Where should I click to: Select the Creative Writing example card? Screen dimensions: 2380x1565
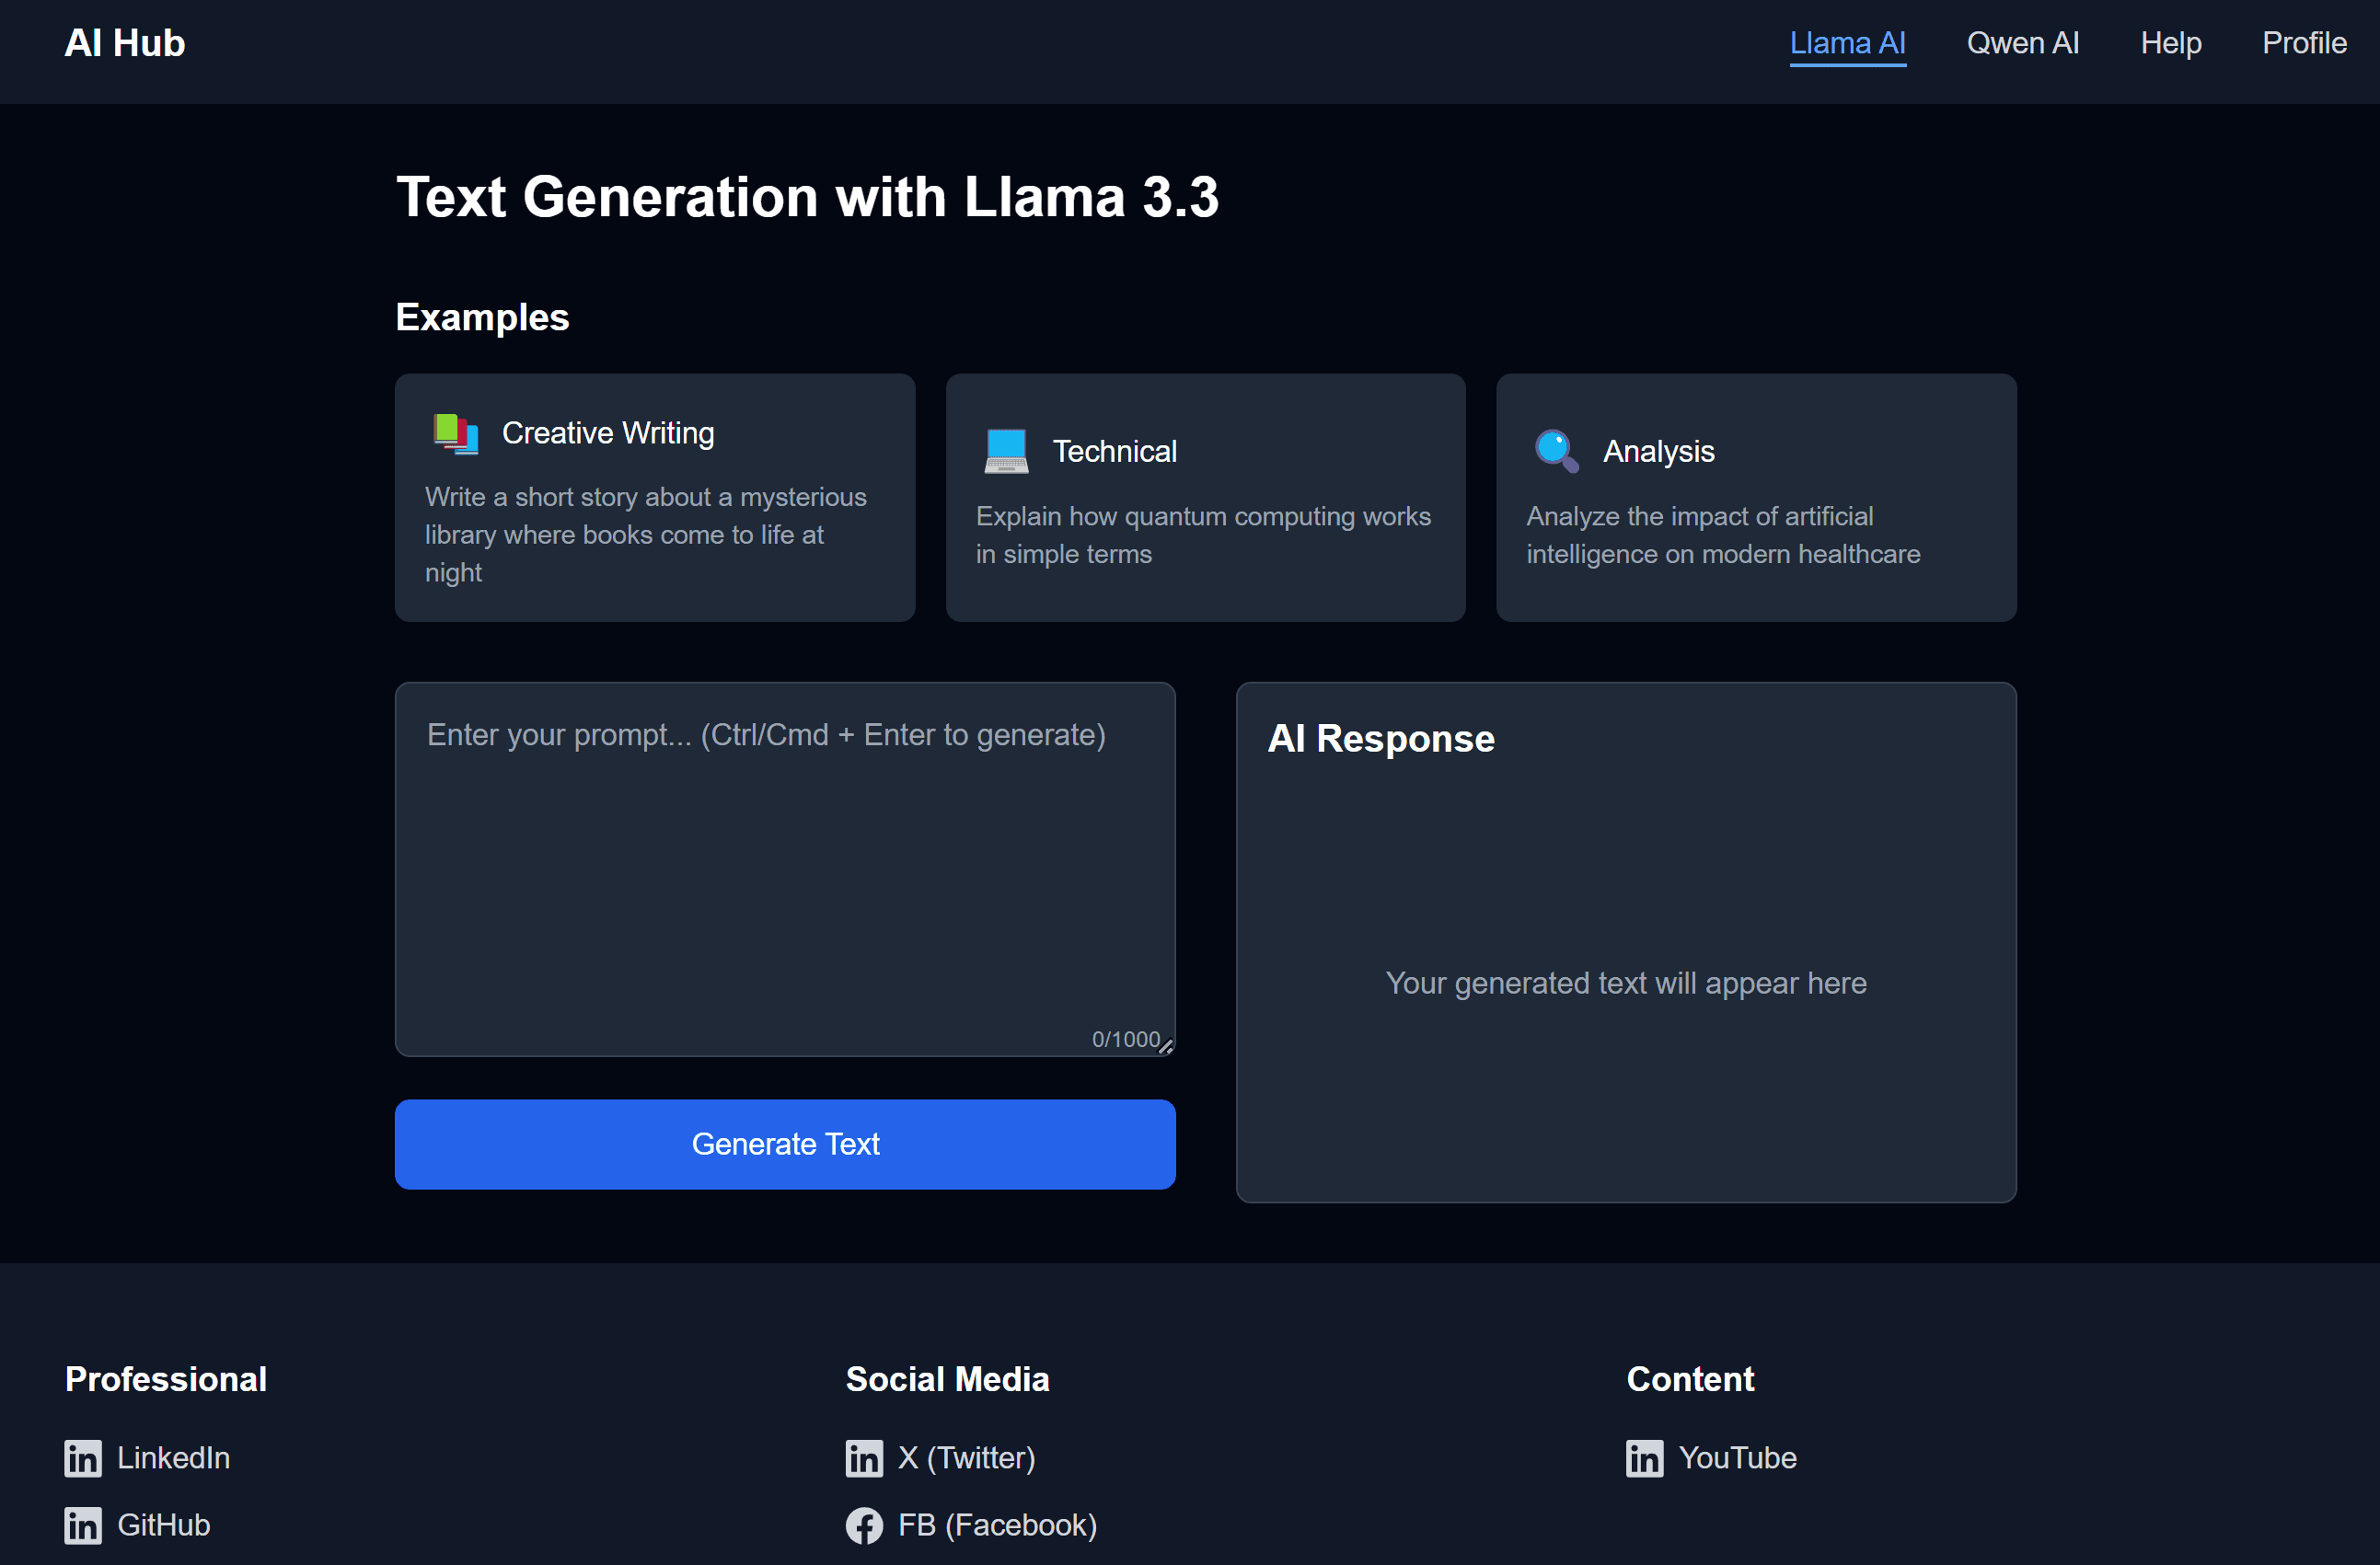tap(654, 498)
